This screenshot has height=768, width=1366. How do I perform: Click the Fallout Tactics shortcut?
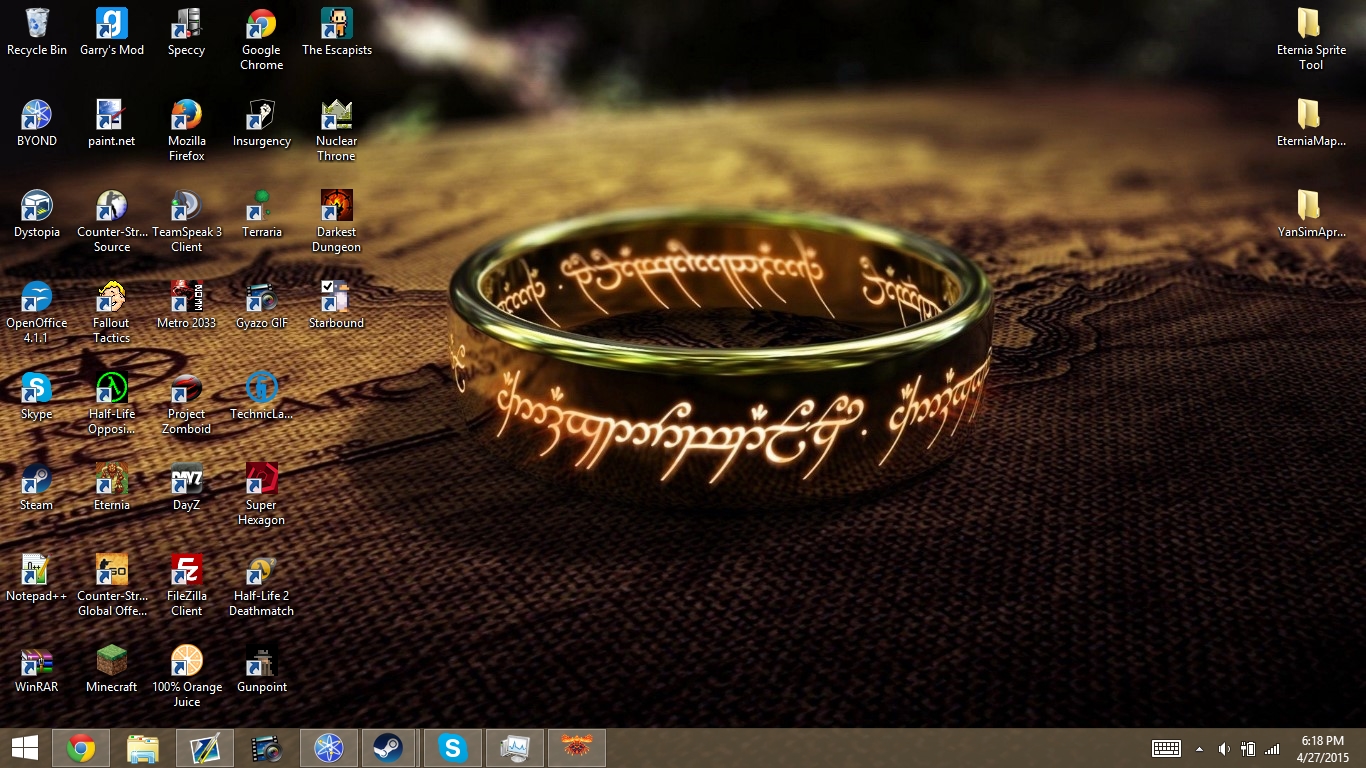[x=112, y=313]
